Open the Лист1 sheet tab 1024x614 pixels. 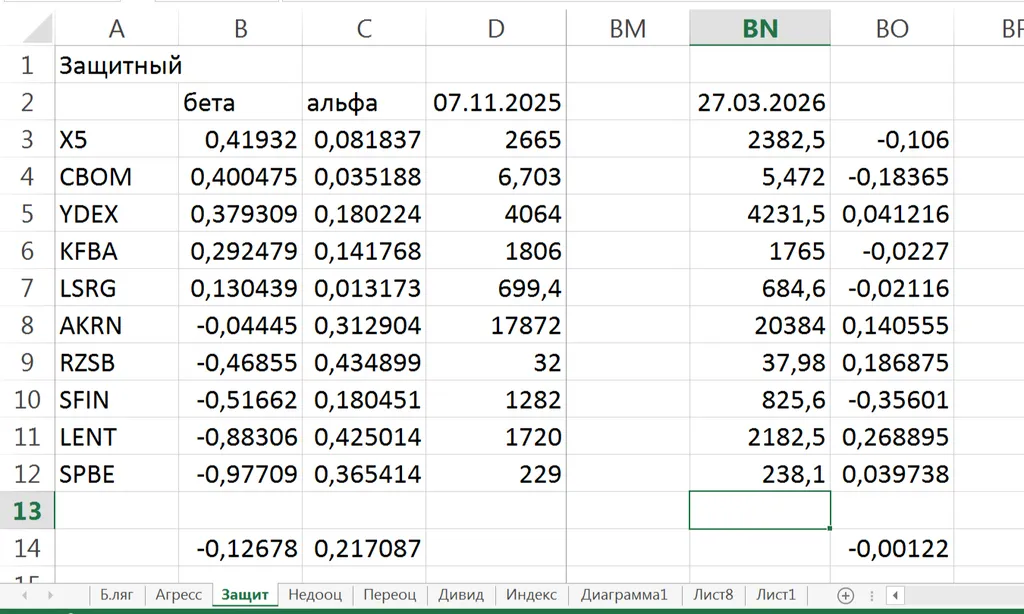pos(776,595)
